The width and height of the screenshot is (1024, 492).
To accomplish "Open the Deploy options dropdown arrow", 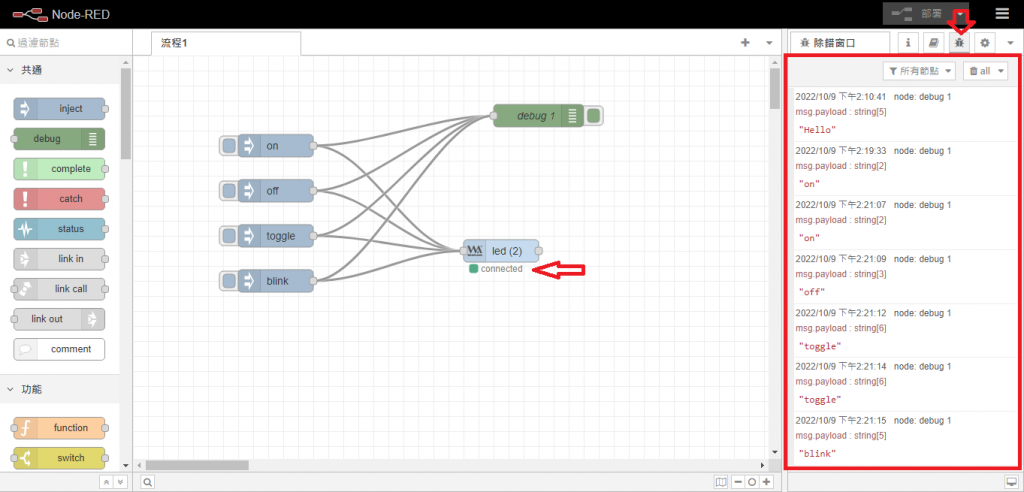I will coord(960,14).
